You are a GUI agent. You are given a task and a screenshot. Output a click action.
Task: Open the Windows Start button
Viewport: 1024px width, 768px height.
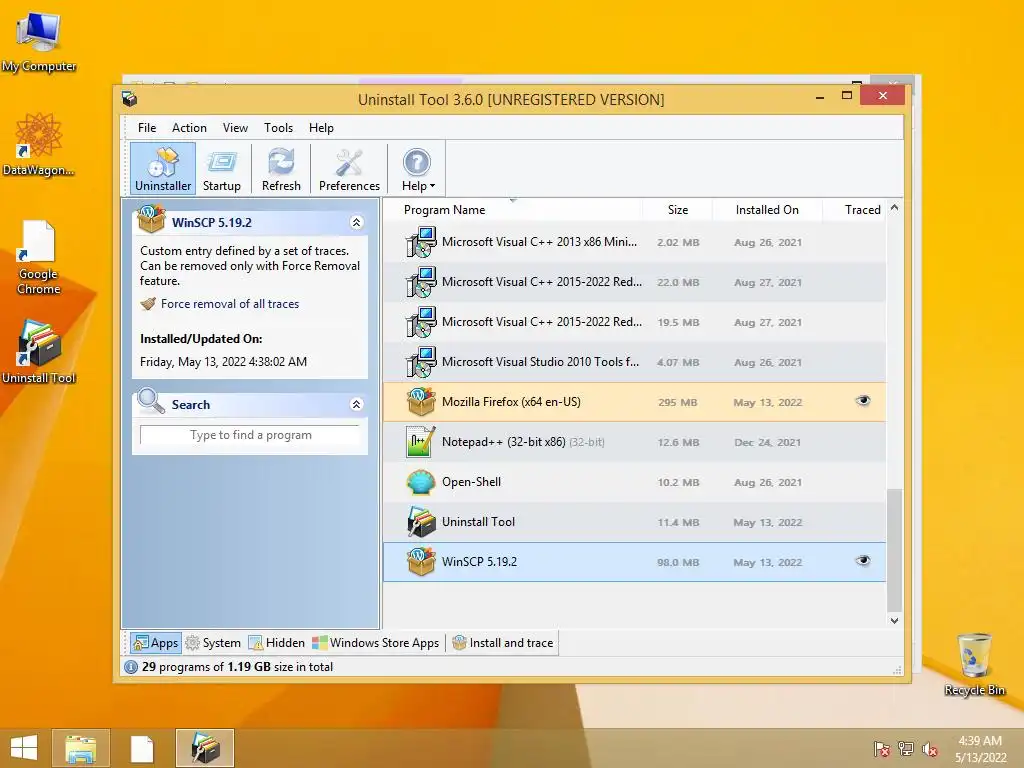tap(24, 748)
